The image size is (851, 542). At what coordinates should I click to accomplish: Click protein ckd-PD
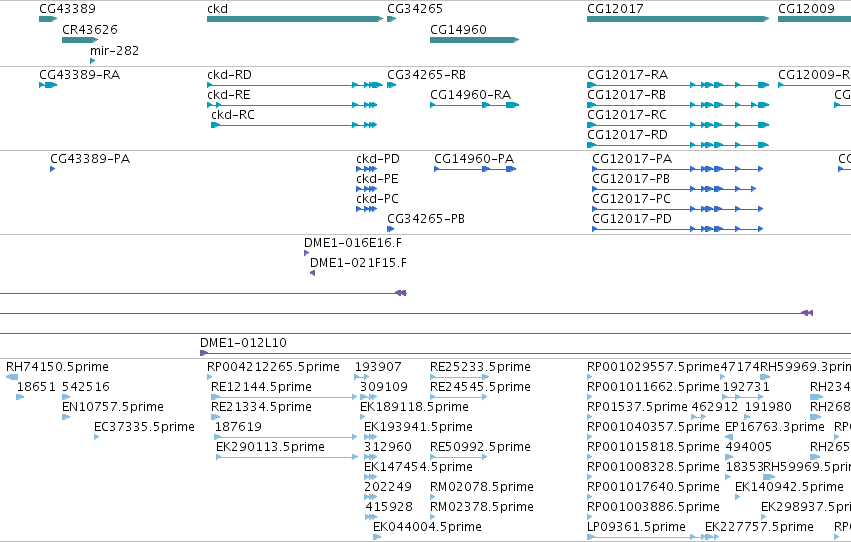click(366, 169)
